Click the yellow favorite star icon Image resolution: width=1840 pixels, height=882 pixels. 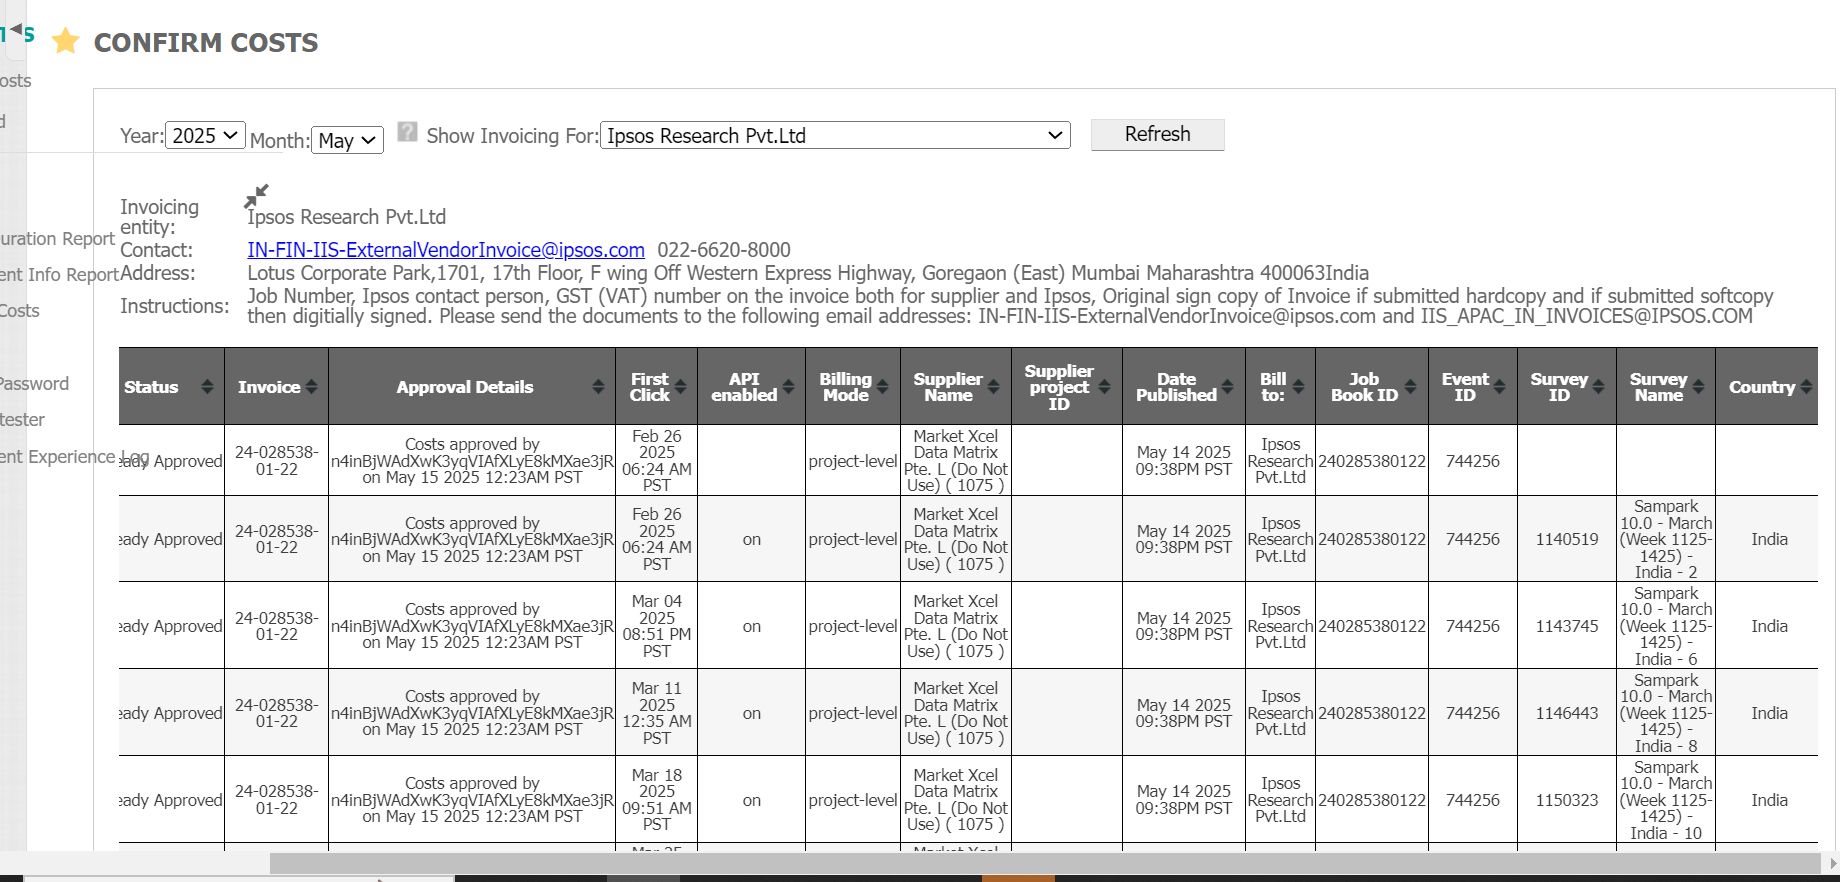tap(66, 41)
